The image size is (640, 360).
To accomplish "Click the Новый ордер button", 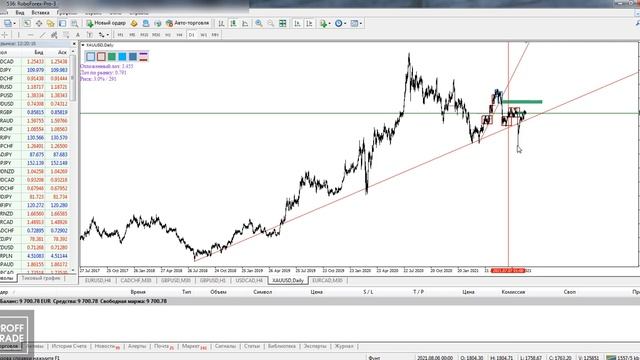I will (106, 23).
